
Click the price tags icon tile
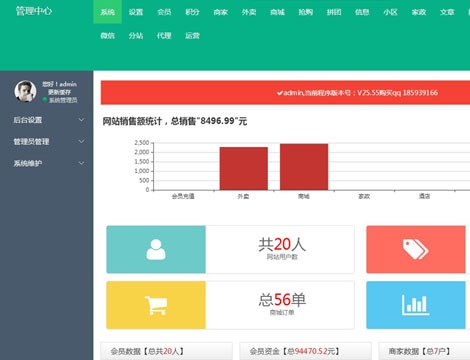pyautogui.click(x=416, y=249)
